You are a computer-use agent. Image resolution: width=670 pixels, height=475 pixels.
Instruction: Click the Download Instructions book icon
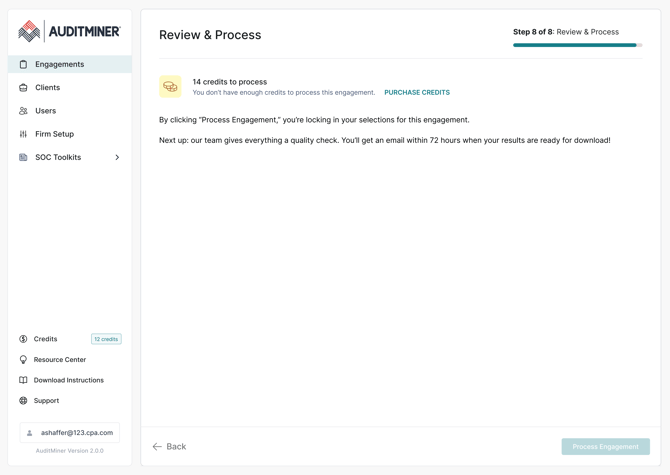pyautogui.click(x=23, y=380)
